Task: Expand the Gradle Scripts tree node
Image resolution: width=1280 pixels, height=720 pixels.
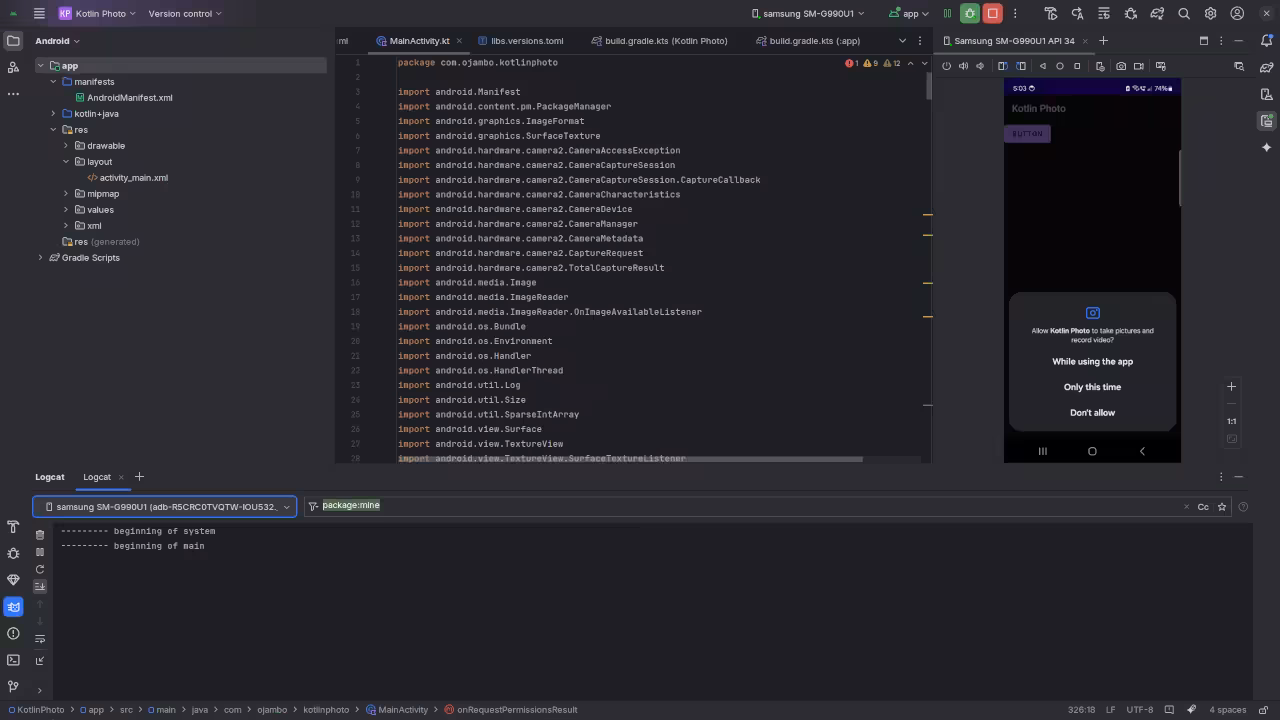Action: coord(40,258)
